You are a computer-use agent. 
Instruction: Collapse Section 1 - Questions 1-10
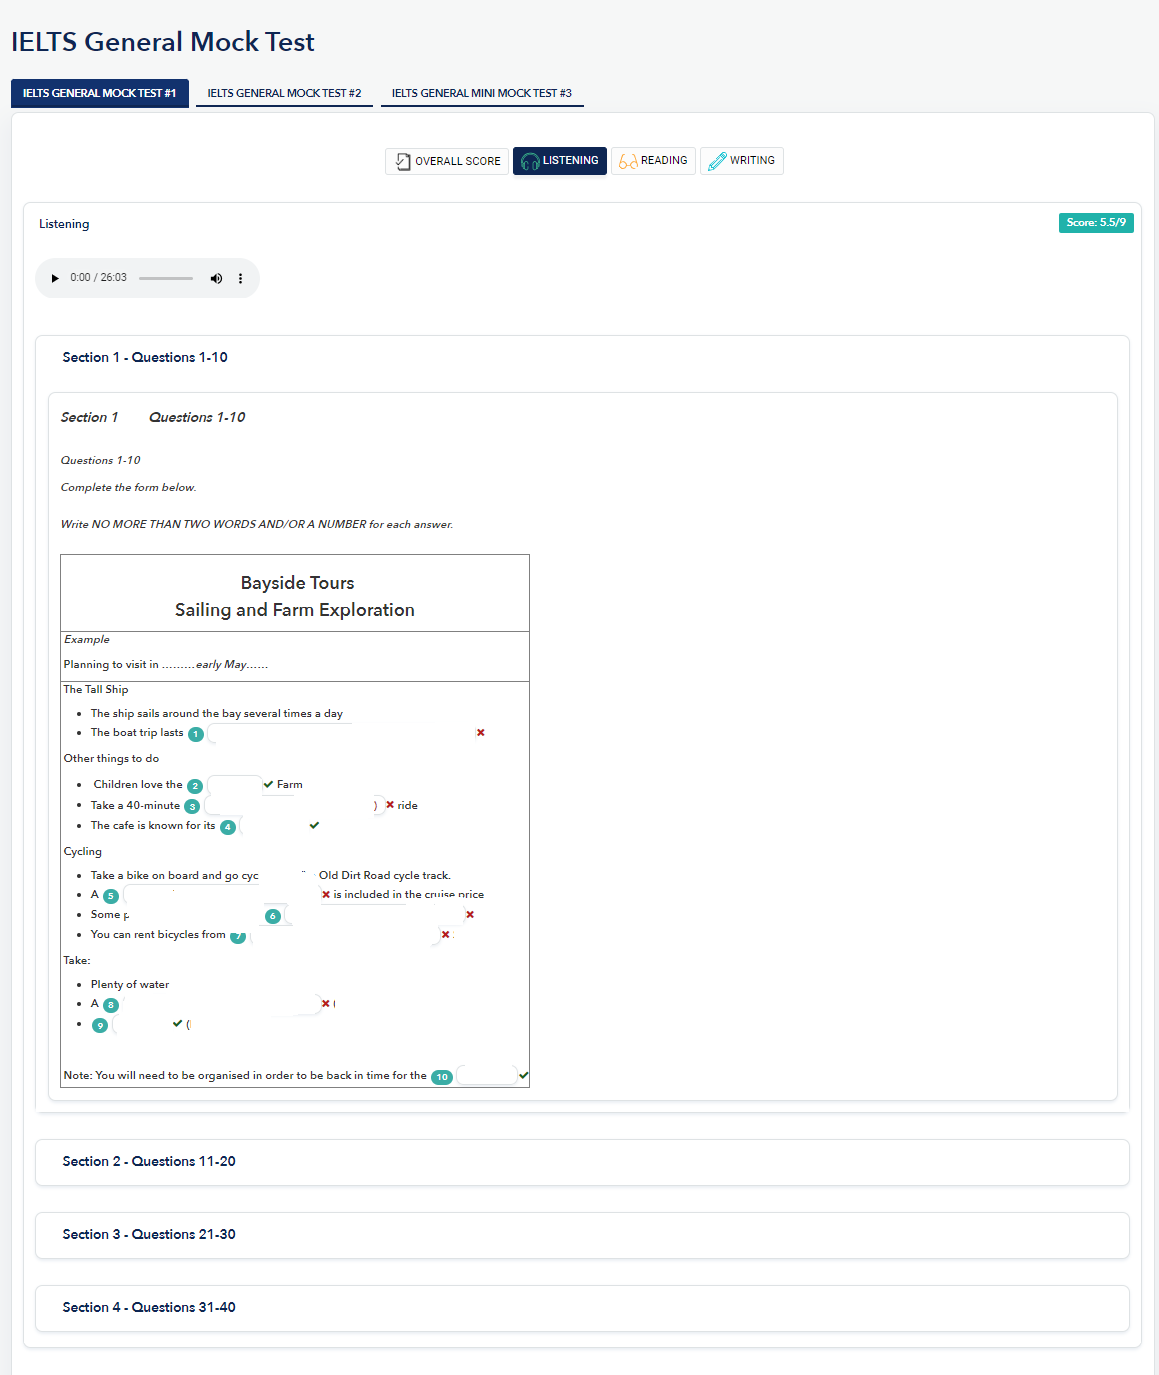click(x=145, y=358)
